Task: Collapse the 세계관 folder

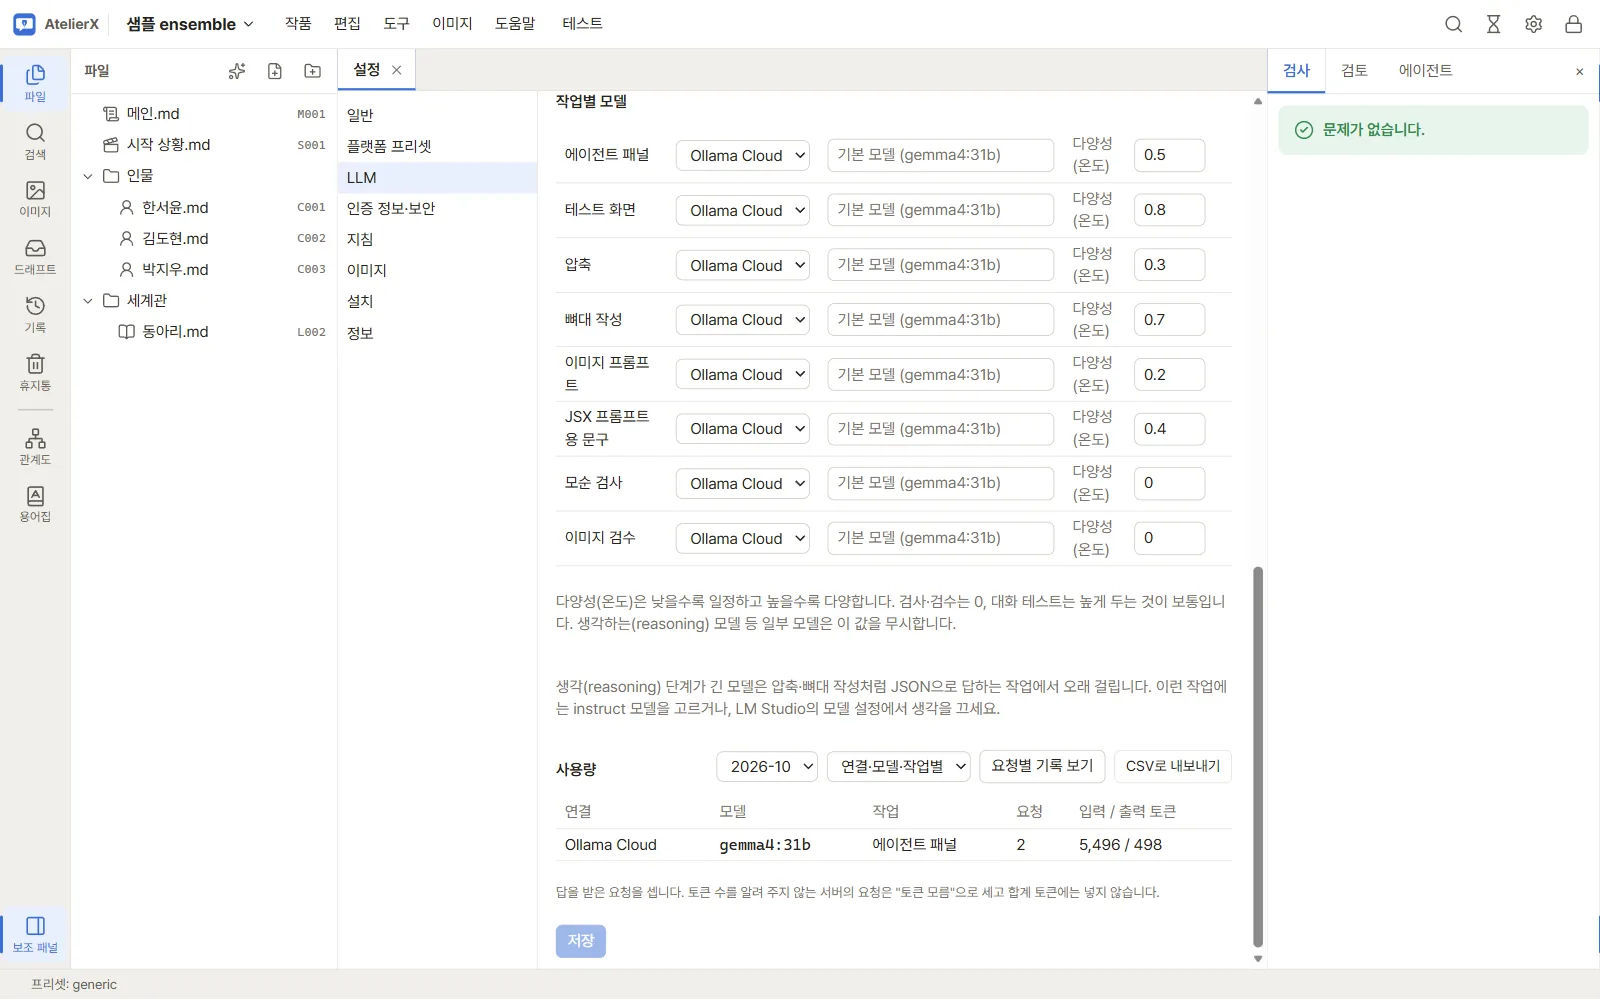Action: pos(88,300)
